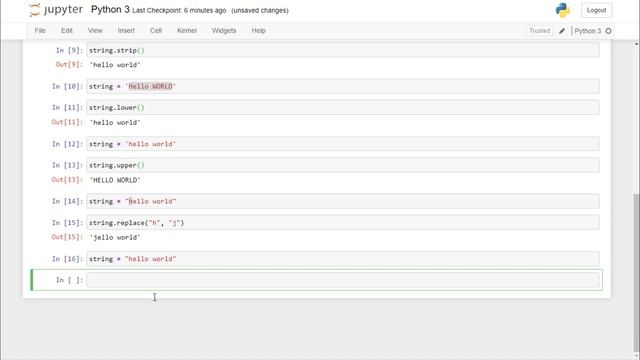Open the Help menu
Viewport: 640px width, 360px height.
coord(258,31)
